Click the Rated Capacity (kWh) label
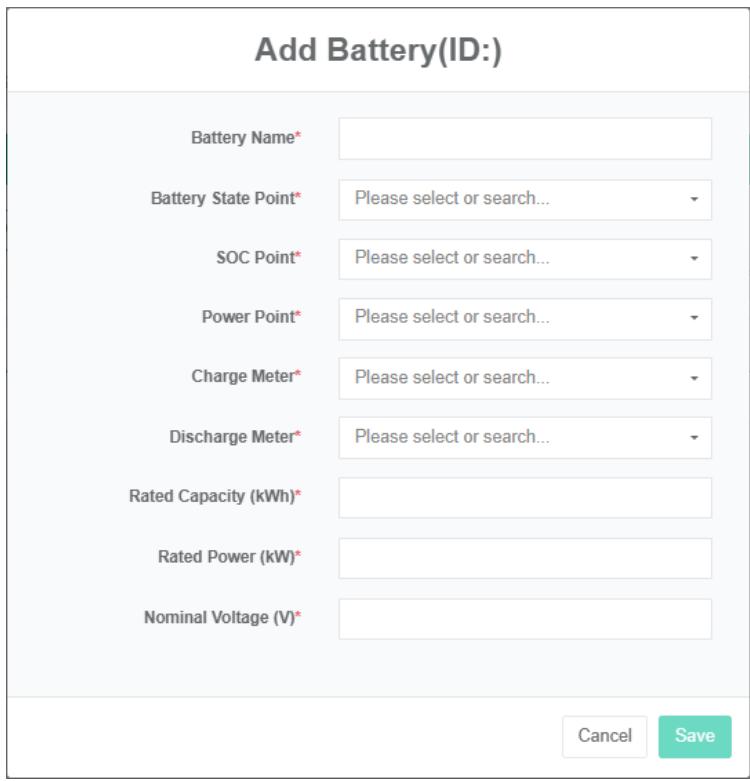 pyautogui.click(x=215, y=497)
